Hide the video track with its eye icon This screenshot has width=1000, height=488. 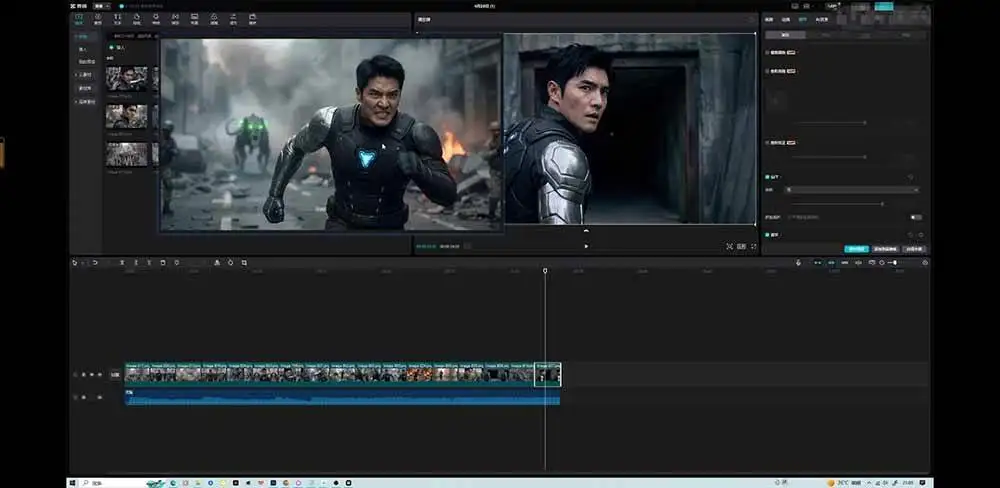[x=91, y=374]
